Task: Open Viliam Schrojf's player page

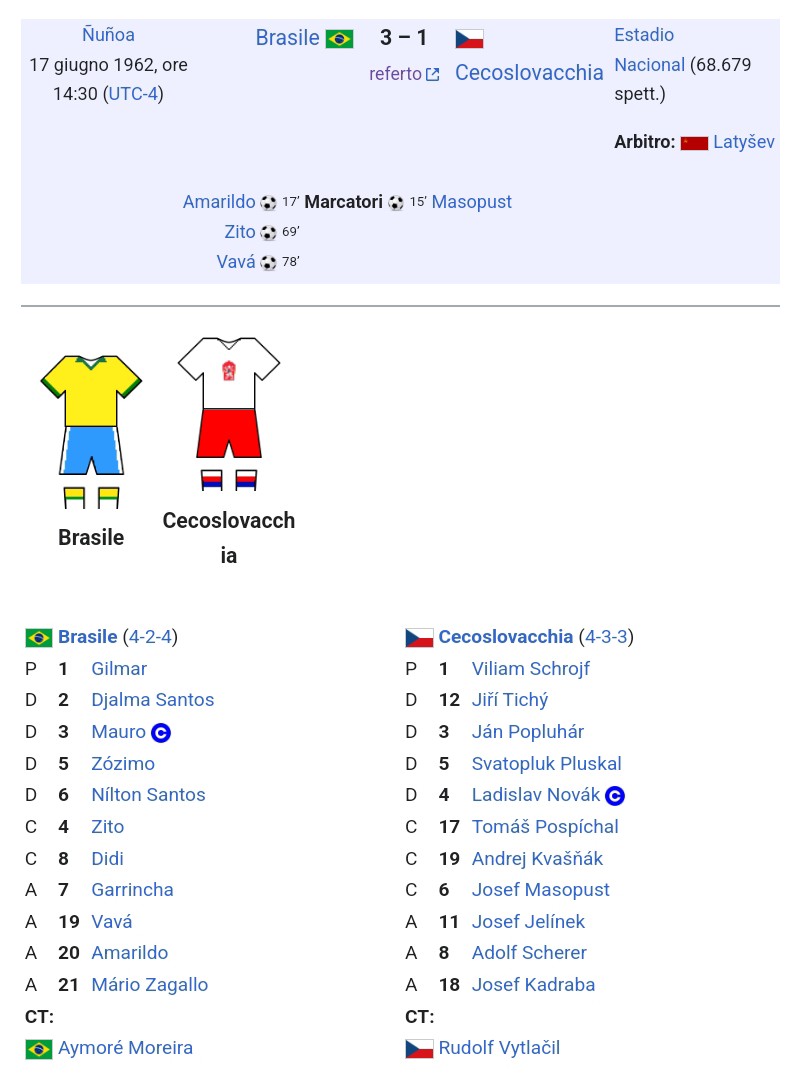Action: pyautogui.click(x=530, y=669)
